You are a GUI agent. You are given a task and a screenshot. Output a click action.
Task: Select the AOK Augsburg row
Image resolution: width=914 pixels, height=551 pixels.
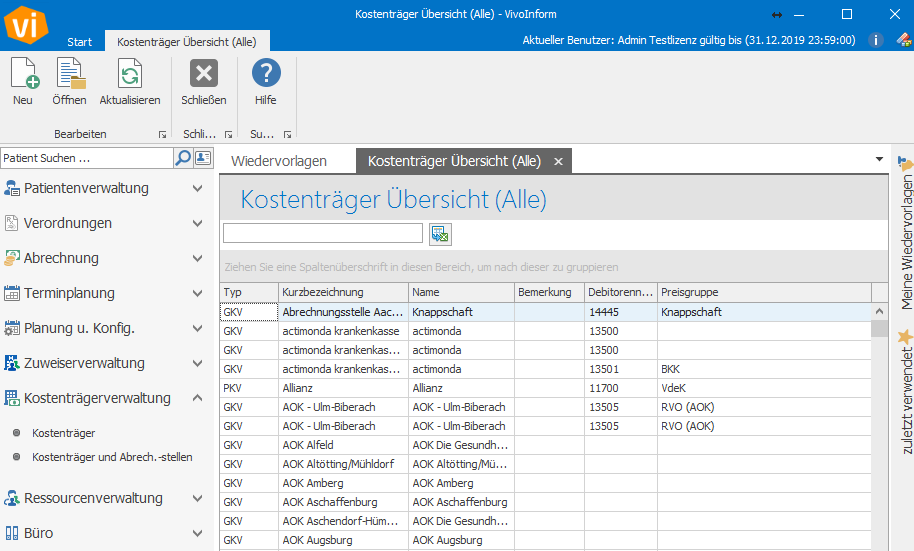545,540
